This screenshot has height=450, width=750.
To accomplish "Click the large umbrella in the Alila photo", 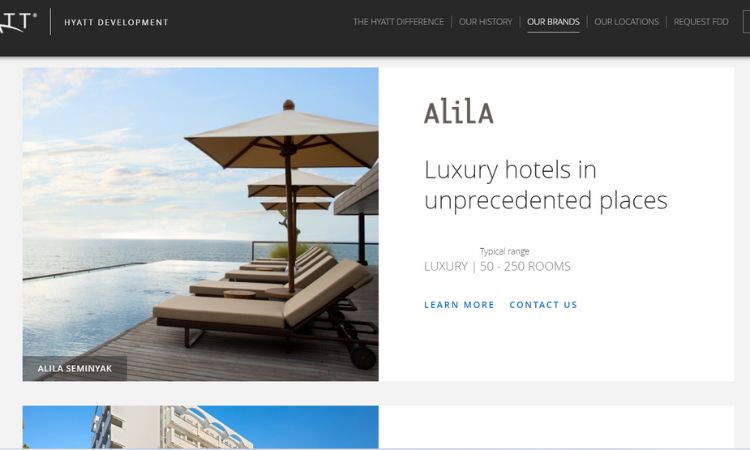I will pyautogui.click(x=282, y=139).
